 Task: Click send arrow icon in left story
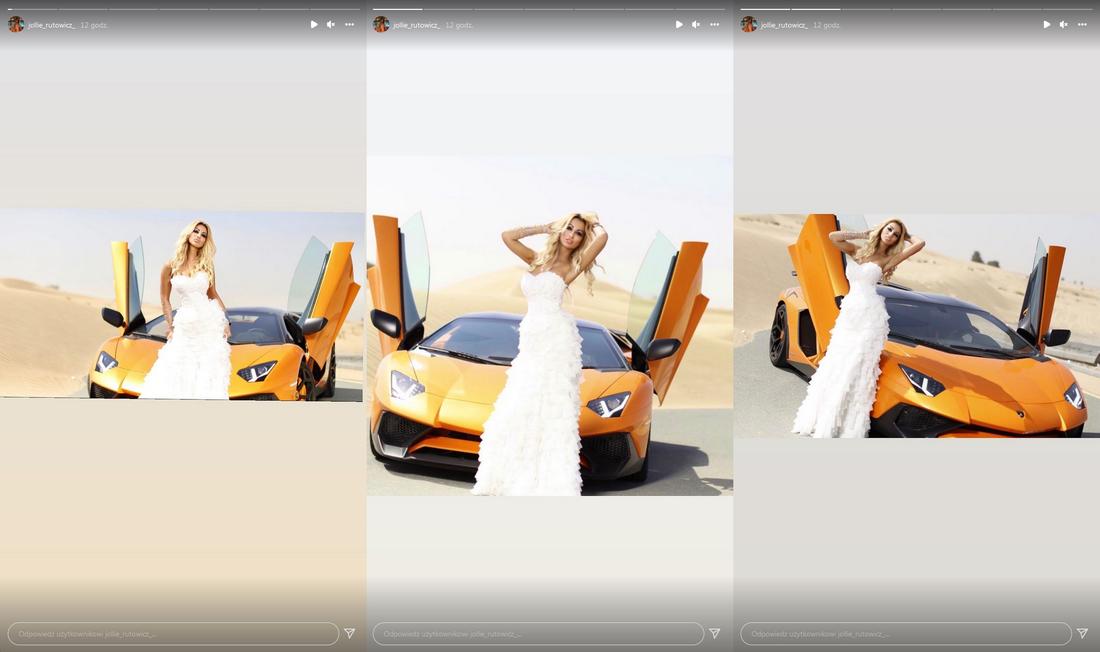click(350, 633)
